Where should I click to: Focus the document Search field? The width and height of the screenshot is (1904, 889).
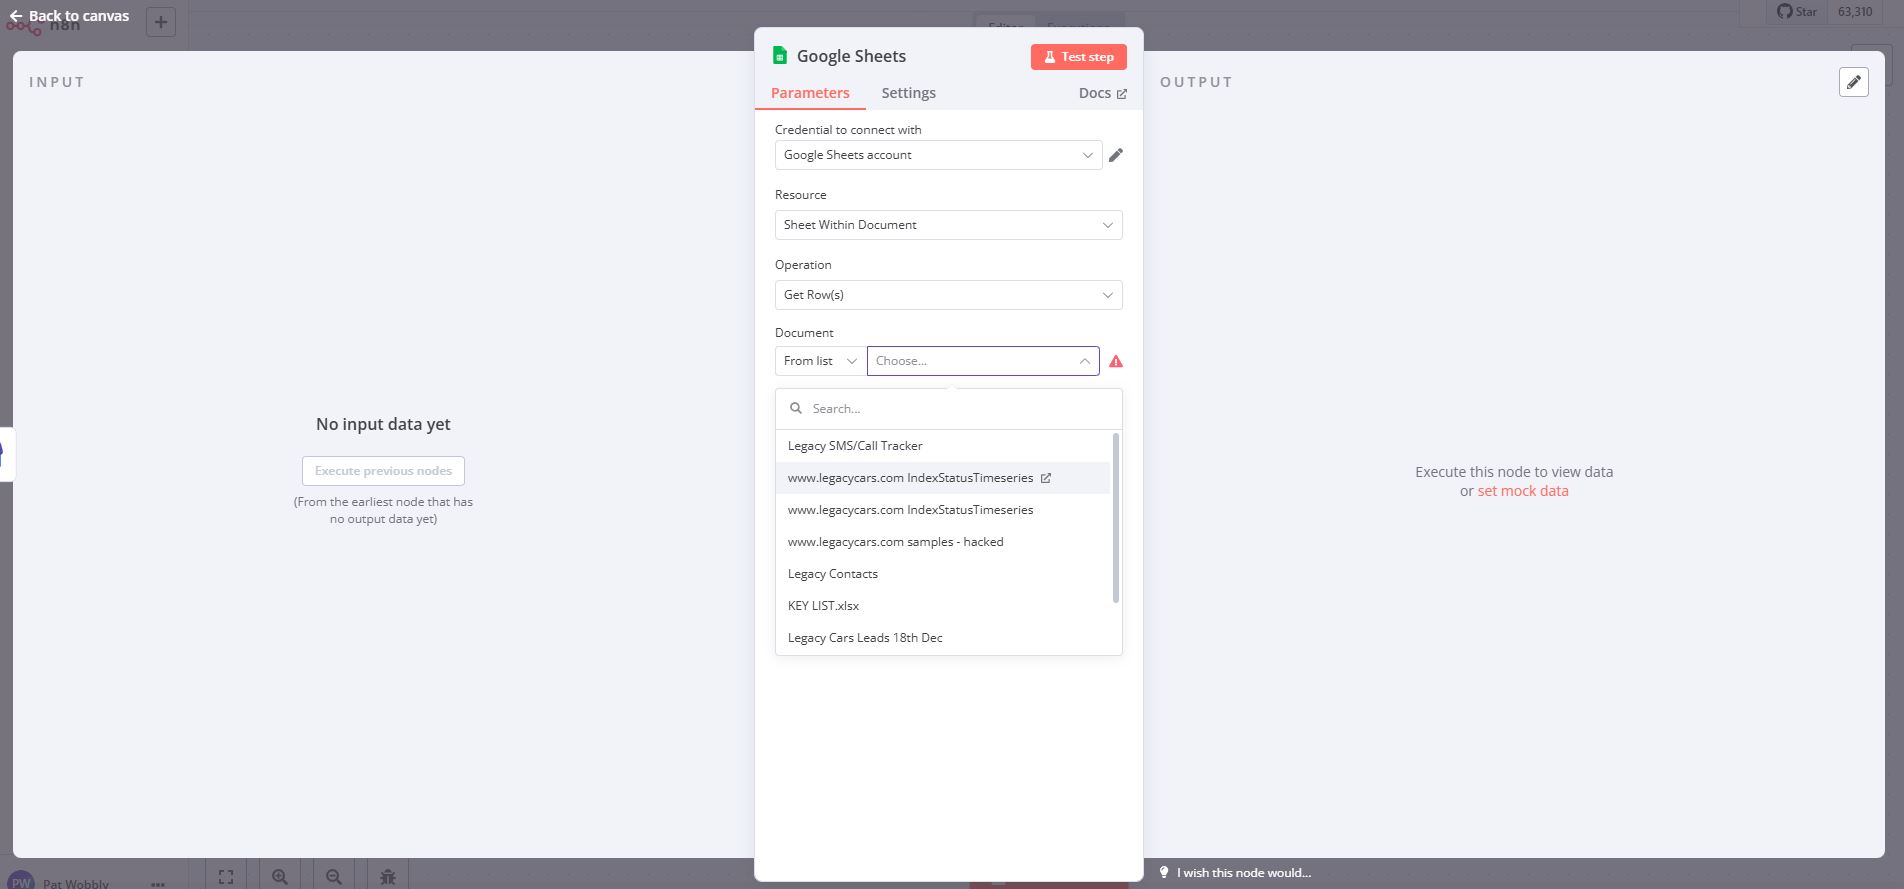click(x=948, y=409)
